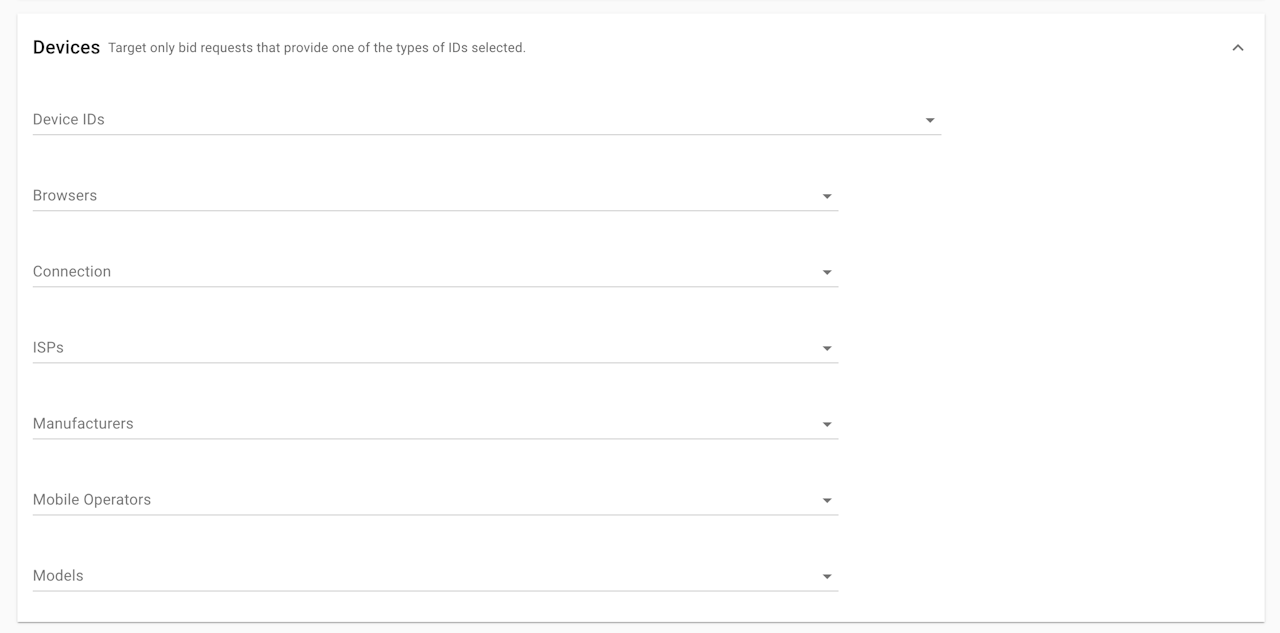The width and height of the screenshot is (1280, 633).
Task: Click the Devices section title
Action: [66, 47]
